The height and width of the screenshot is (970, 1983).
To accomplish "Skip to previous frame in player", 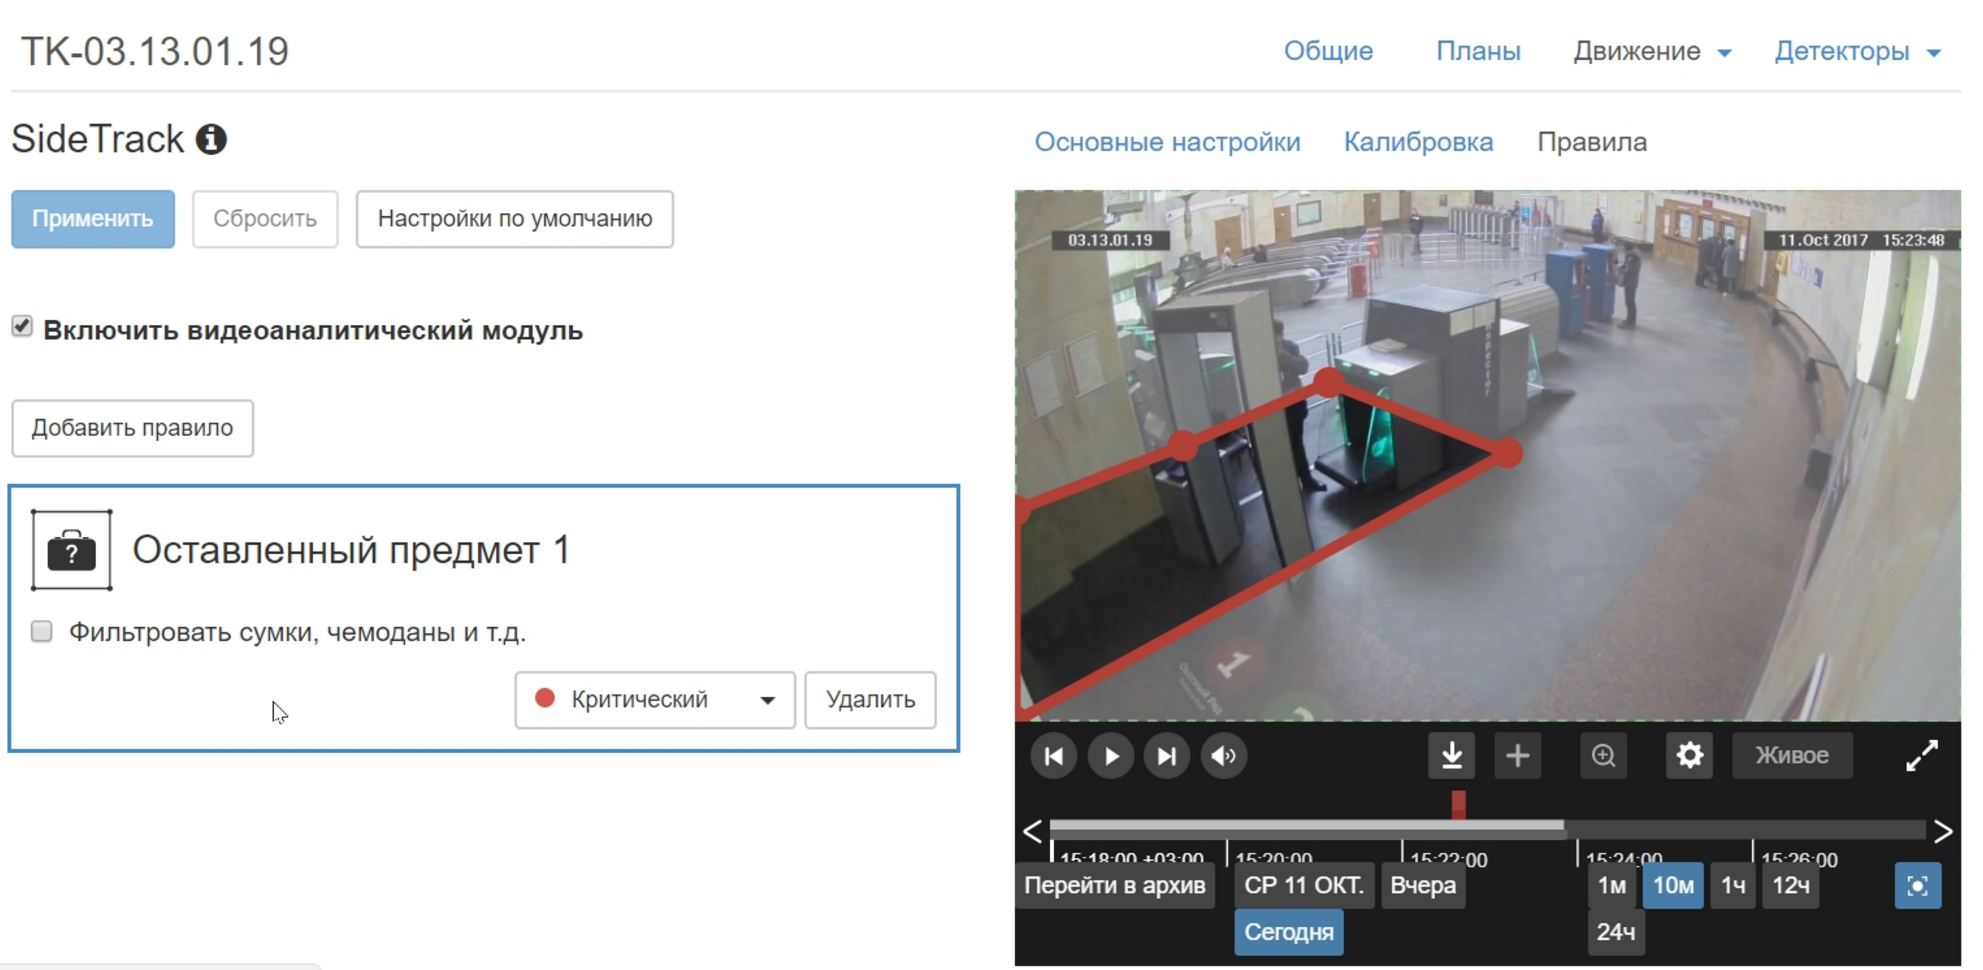I will coord(1054,756).
